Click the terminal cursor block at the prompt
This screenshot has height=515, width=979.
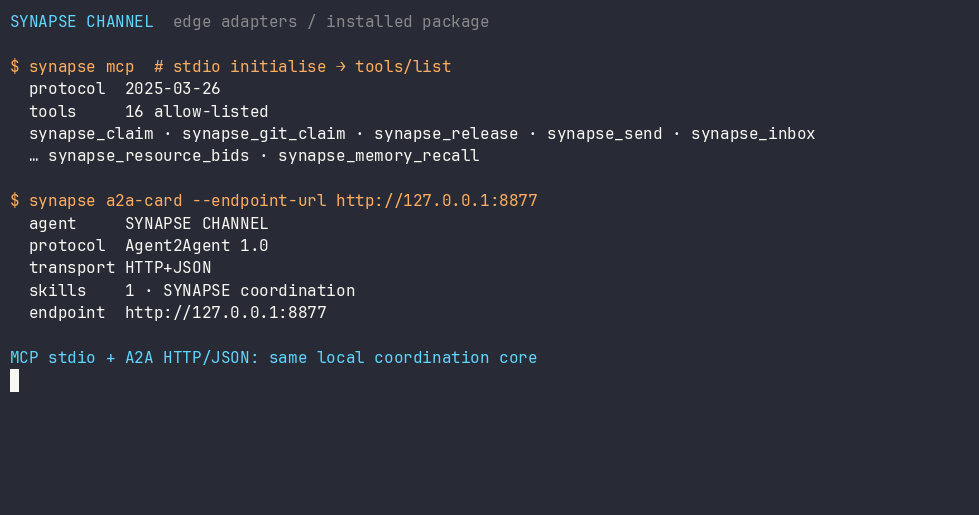click(14, 380)
